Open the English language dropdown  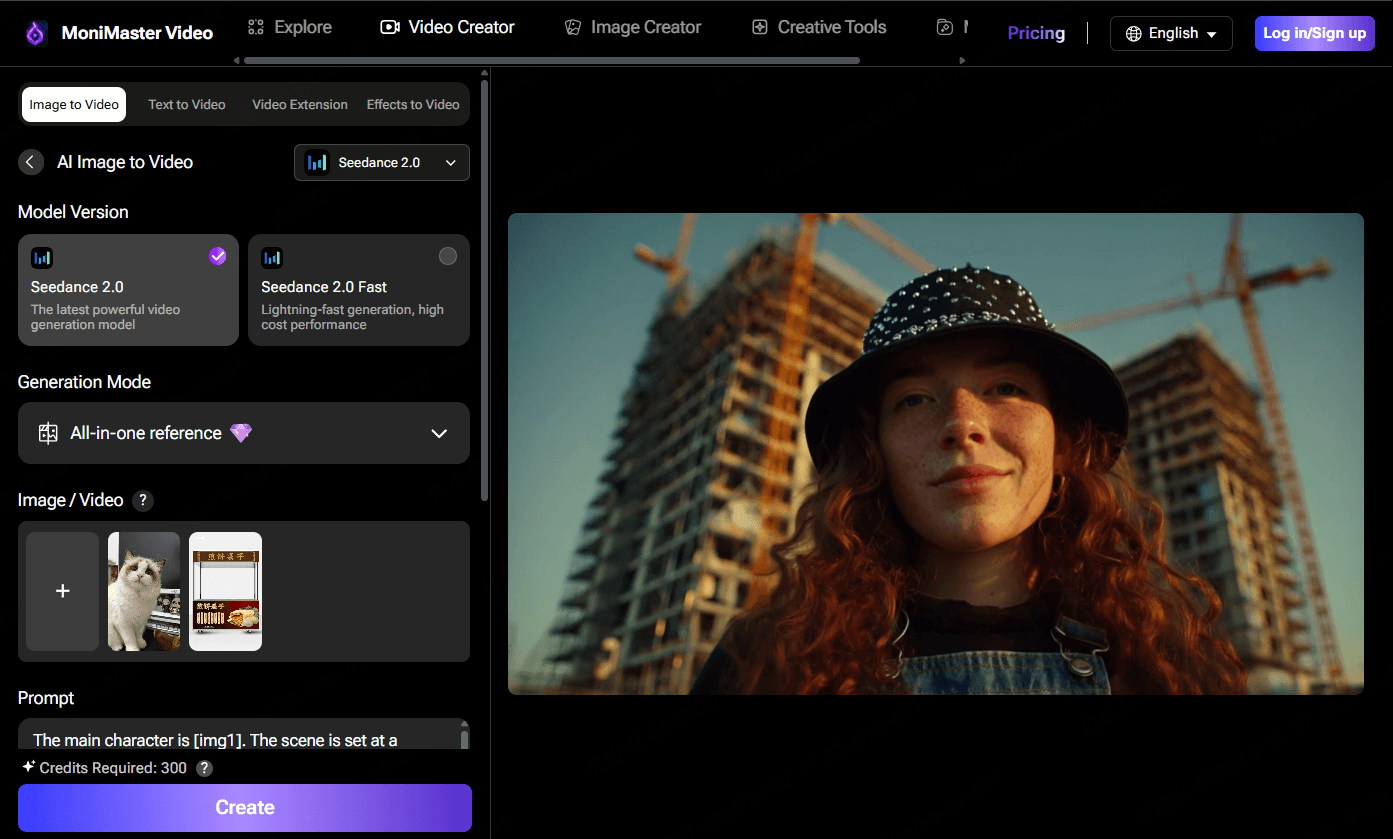[x=1171, y=34]
